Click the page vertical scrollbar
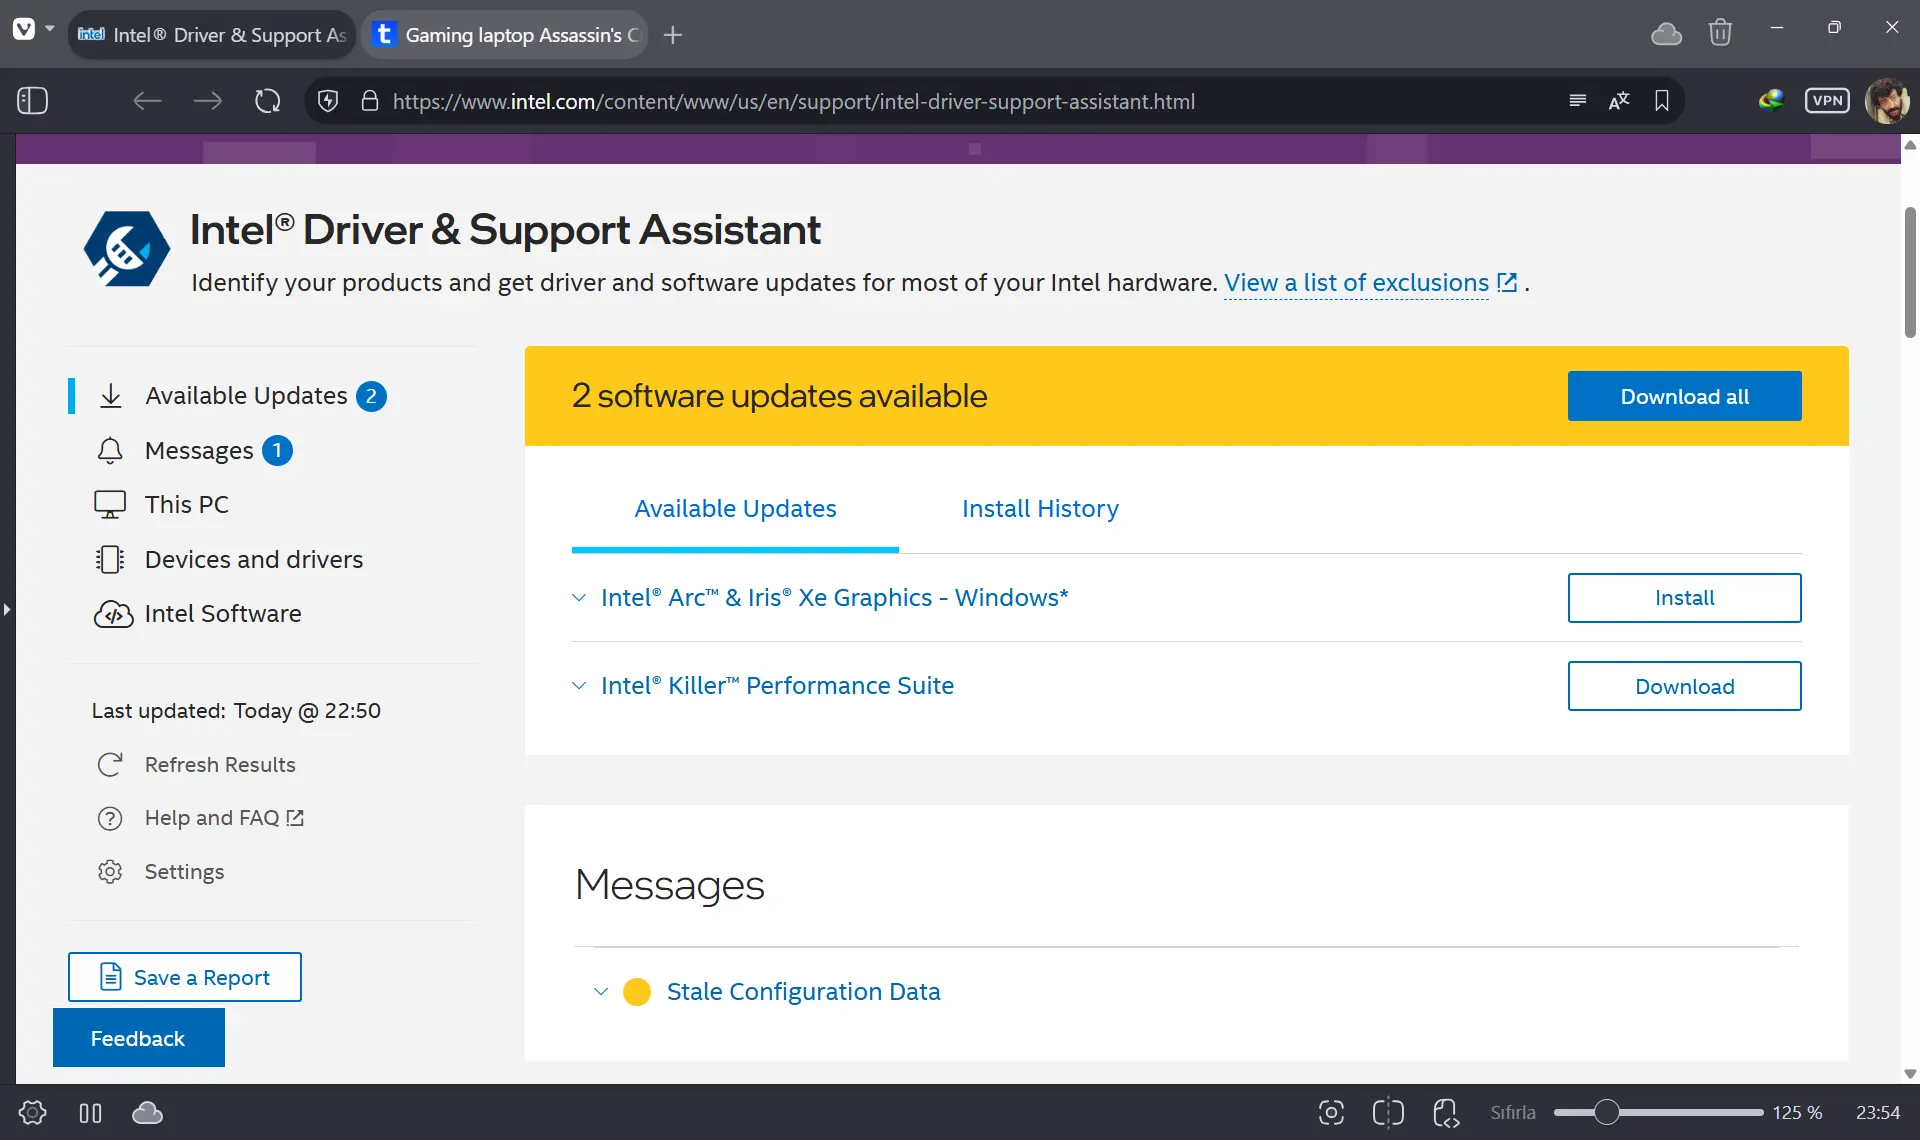The image size is (1920, 1140). 1910,272
